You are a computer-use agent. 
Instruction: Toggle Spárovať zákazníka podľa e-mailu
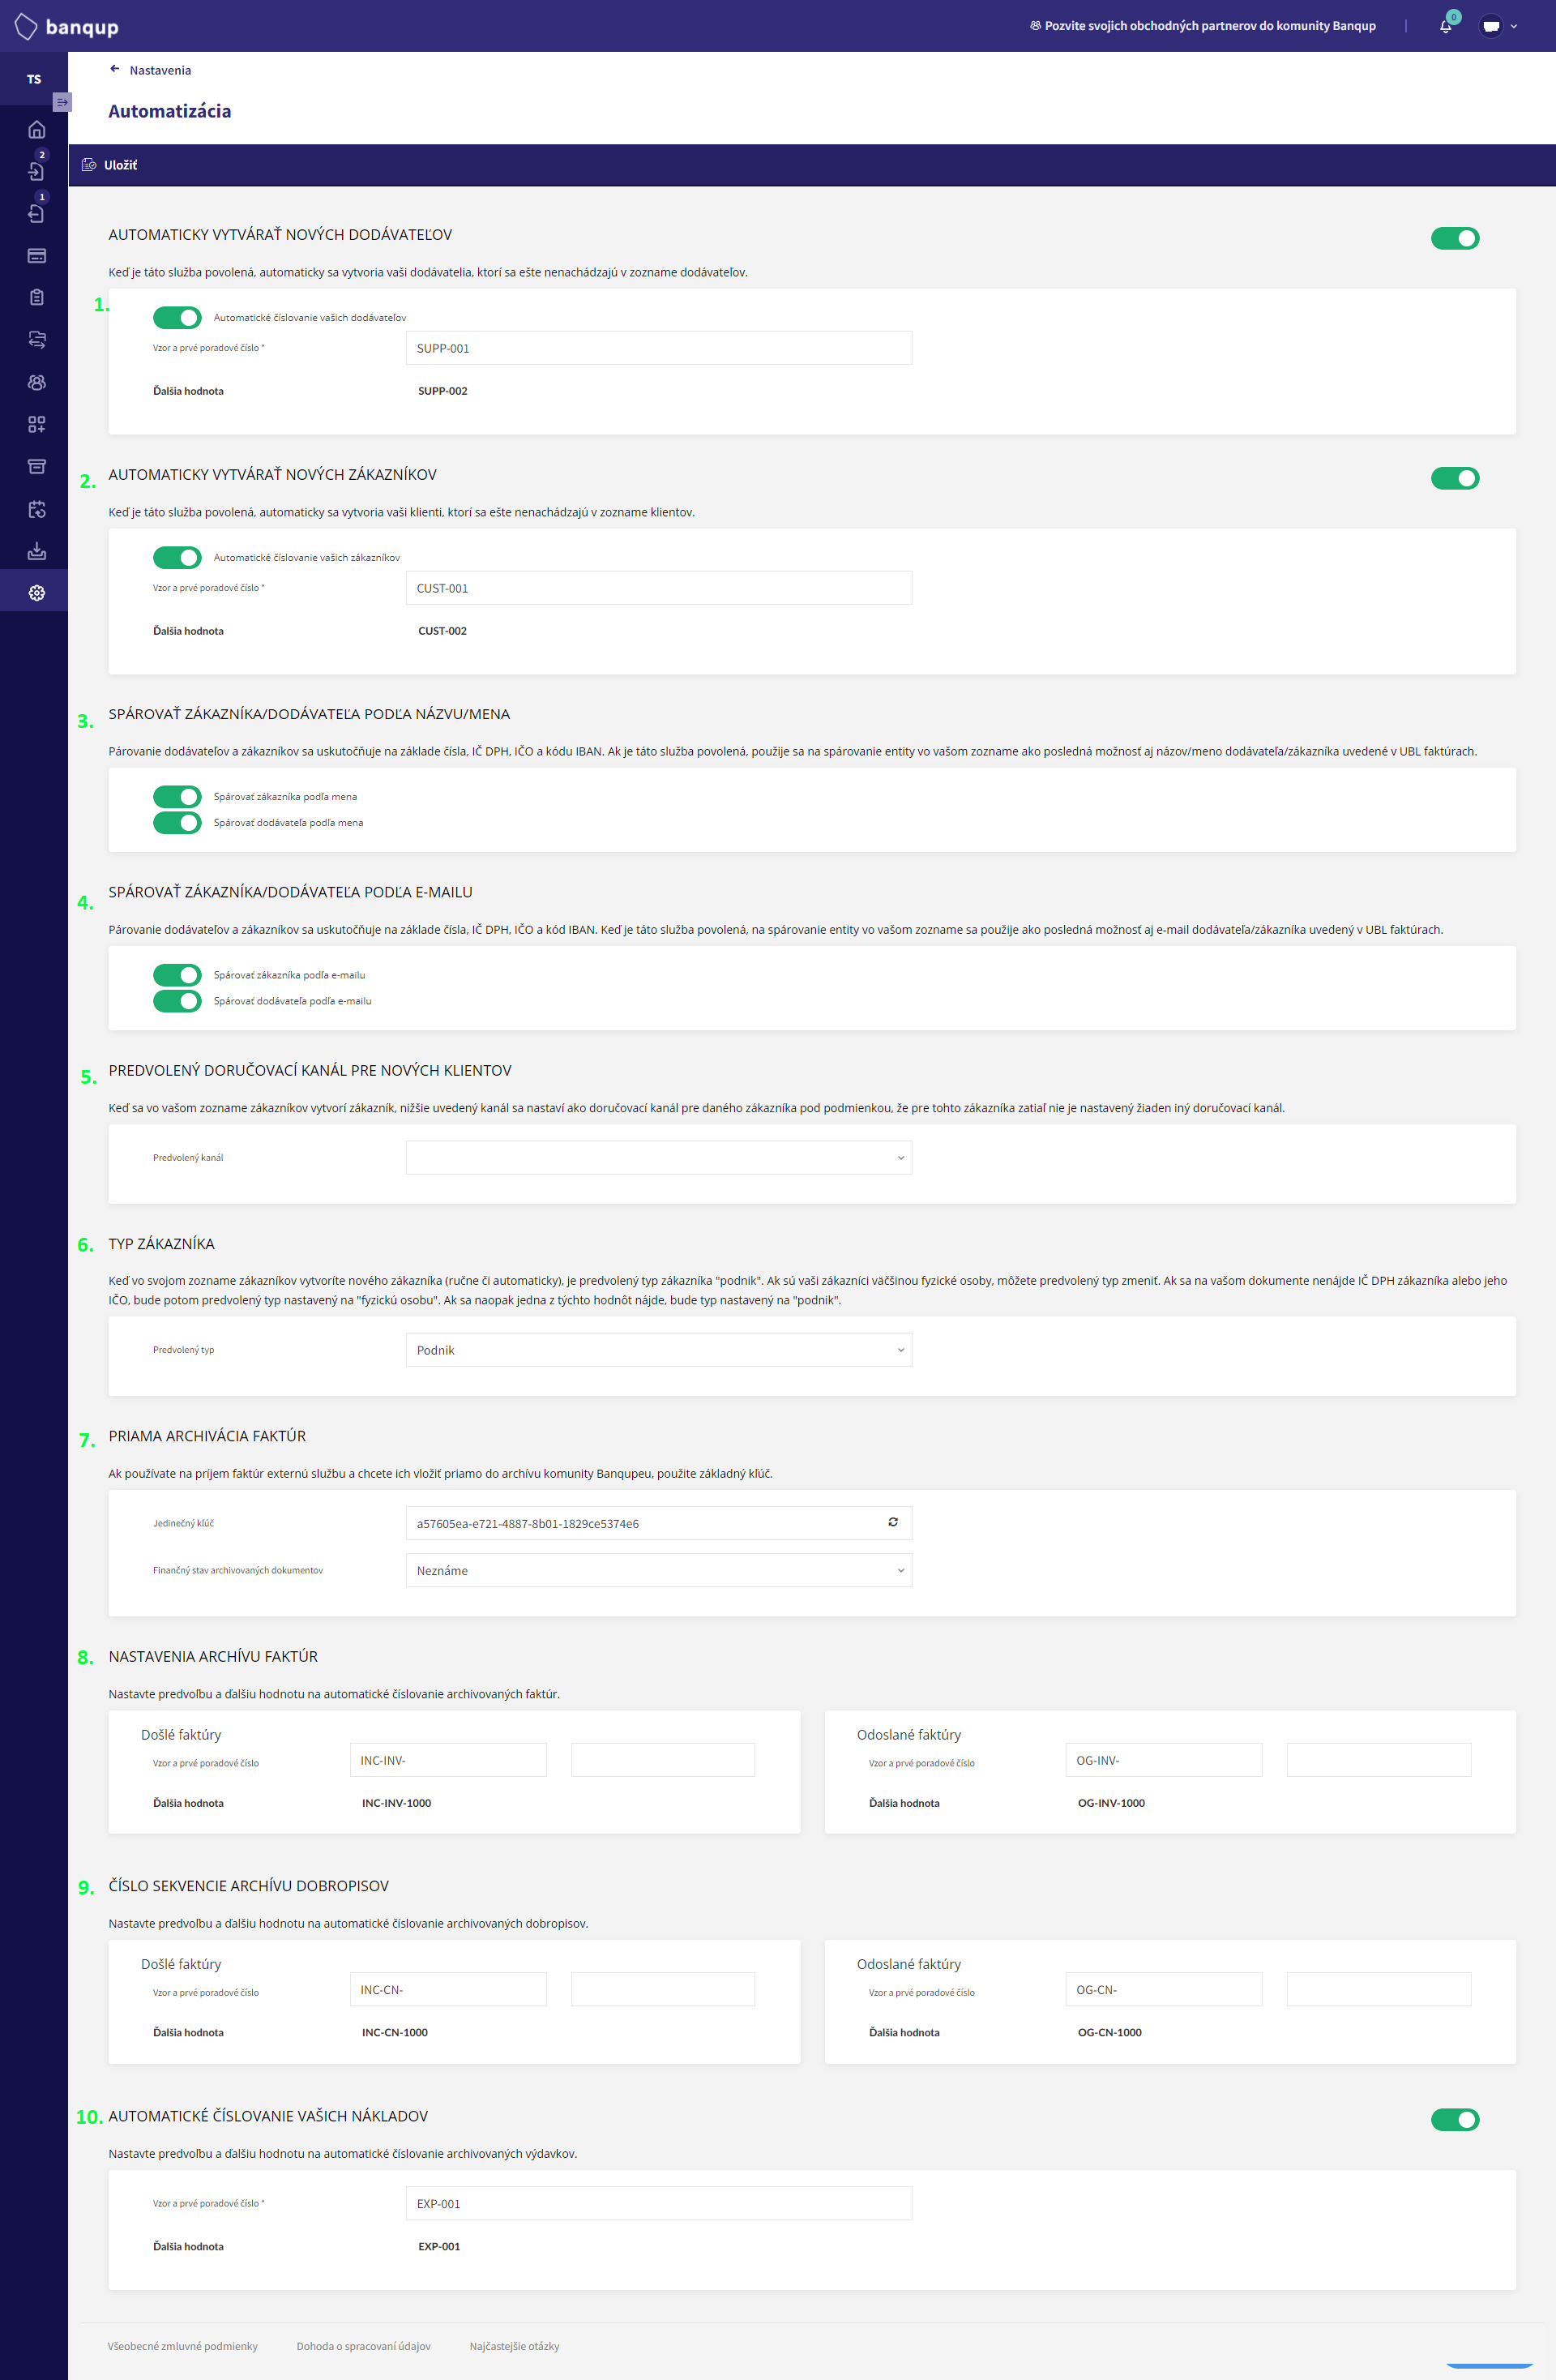click(177, 975)
